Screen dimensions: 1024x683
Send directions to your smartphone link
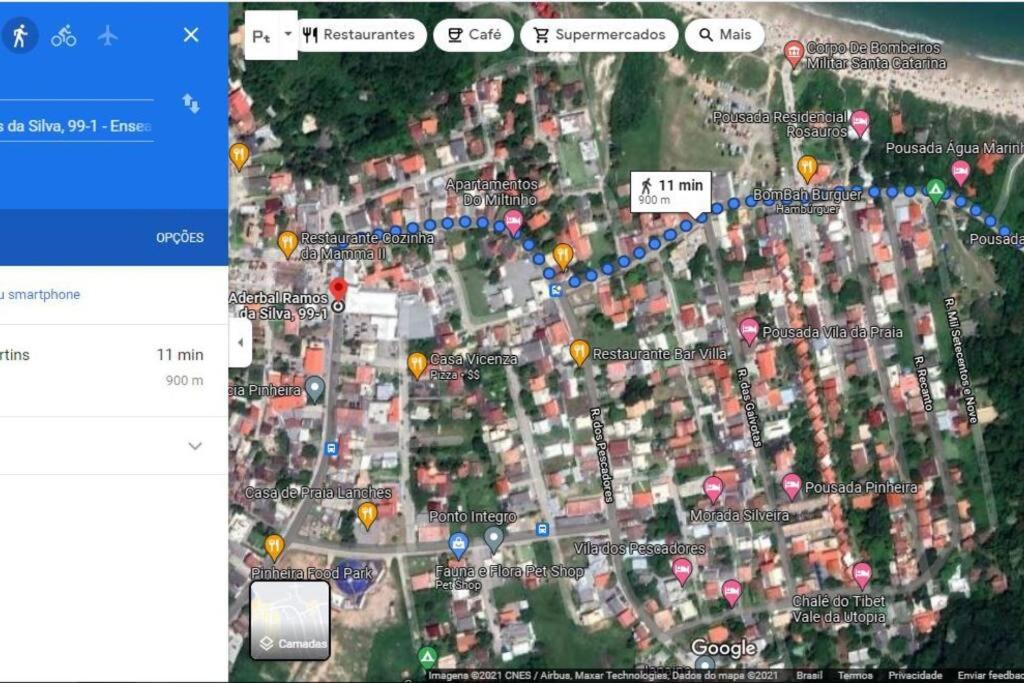click(x=40, y=294)
